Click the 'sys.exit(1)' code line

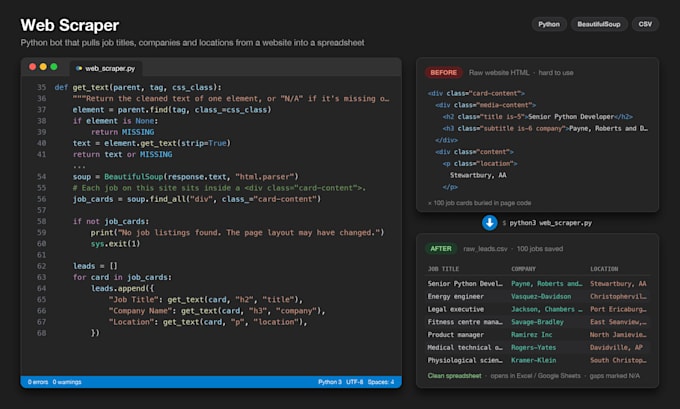click(115, 244)
